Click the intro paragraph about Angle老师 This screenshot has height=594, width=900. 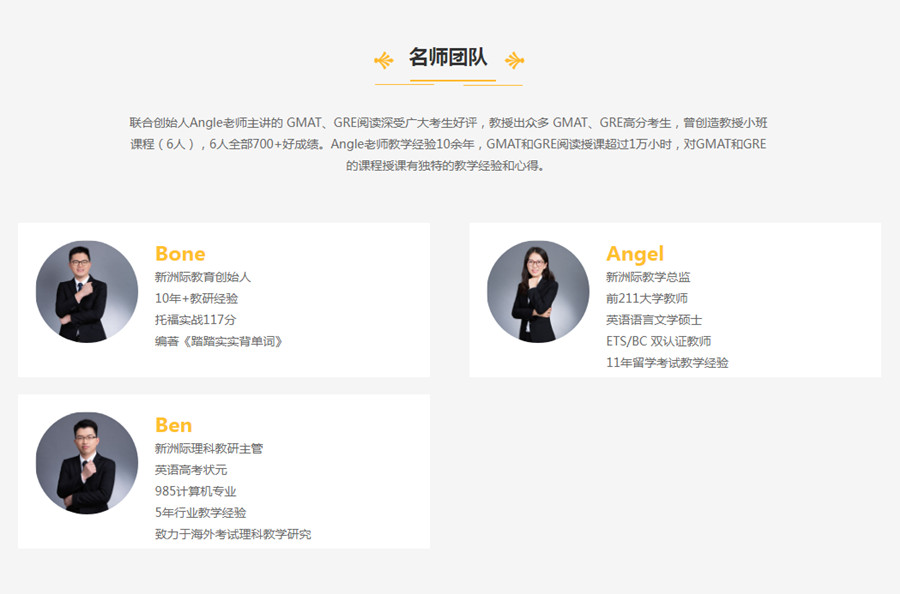(x=448, y=144)
